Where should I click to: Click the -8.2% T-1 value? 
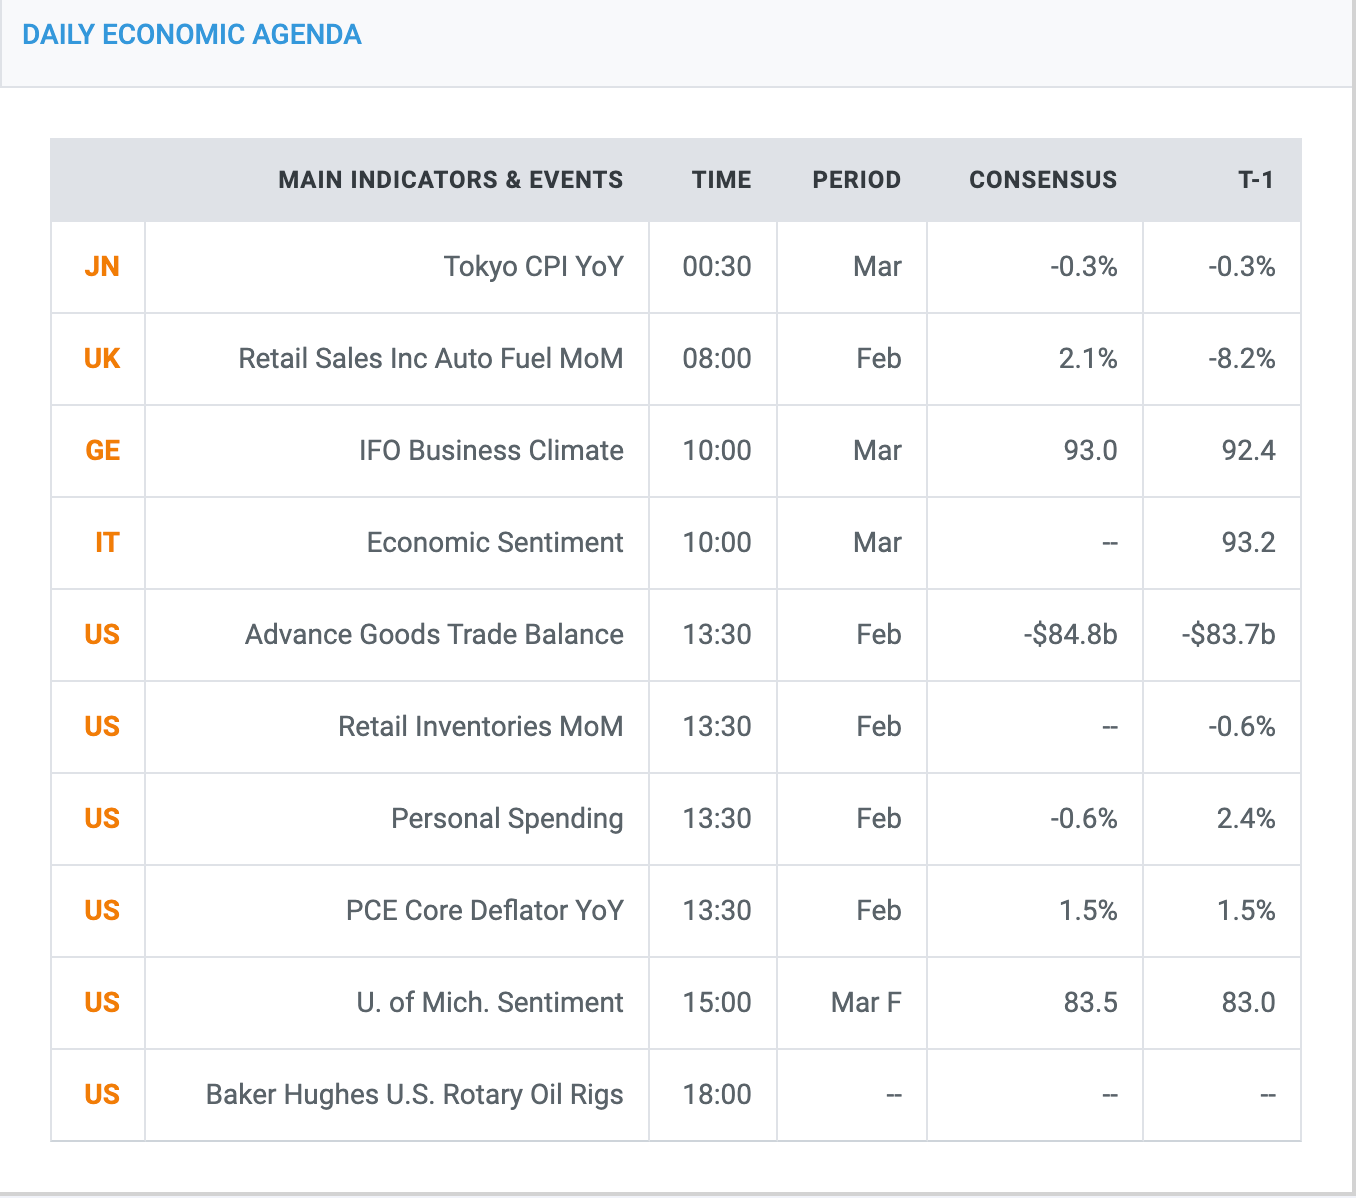pos(1241,359)
